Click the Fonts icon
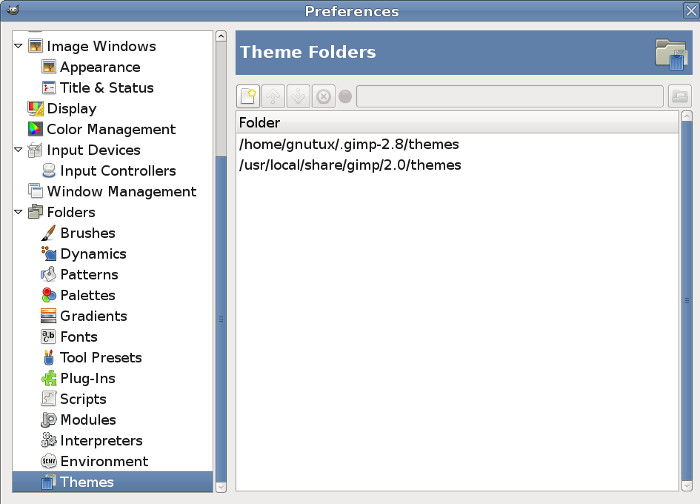 [49, 336]
